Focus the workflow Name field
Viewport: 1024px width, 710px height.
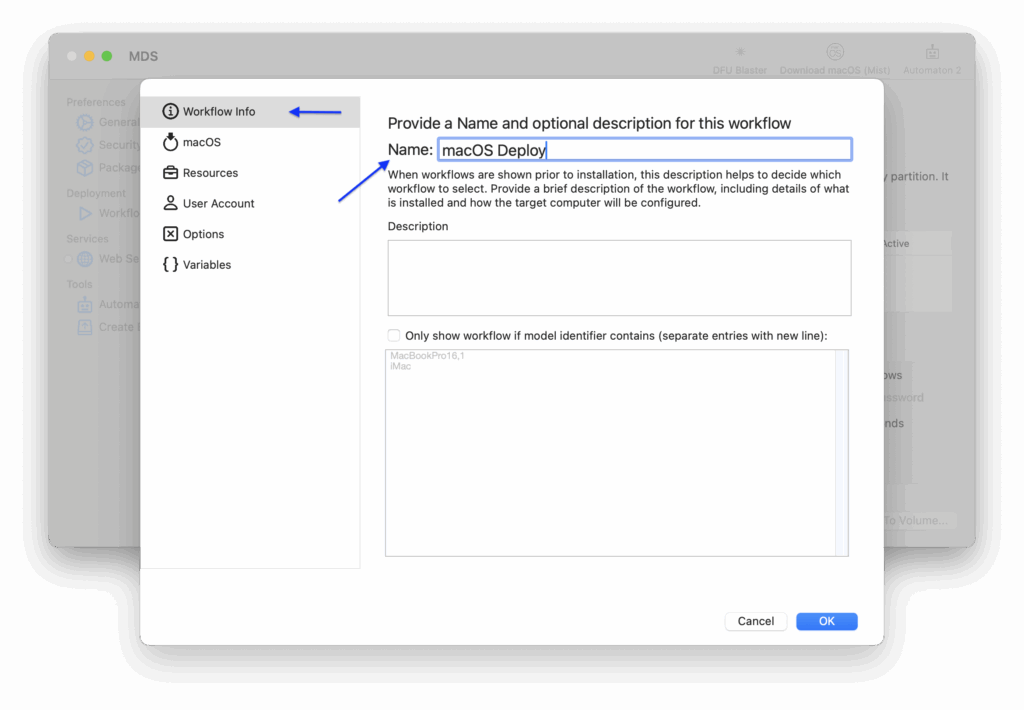click(645, 150)
